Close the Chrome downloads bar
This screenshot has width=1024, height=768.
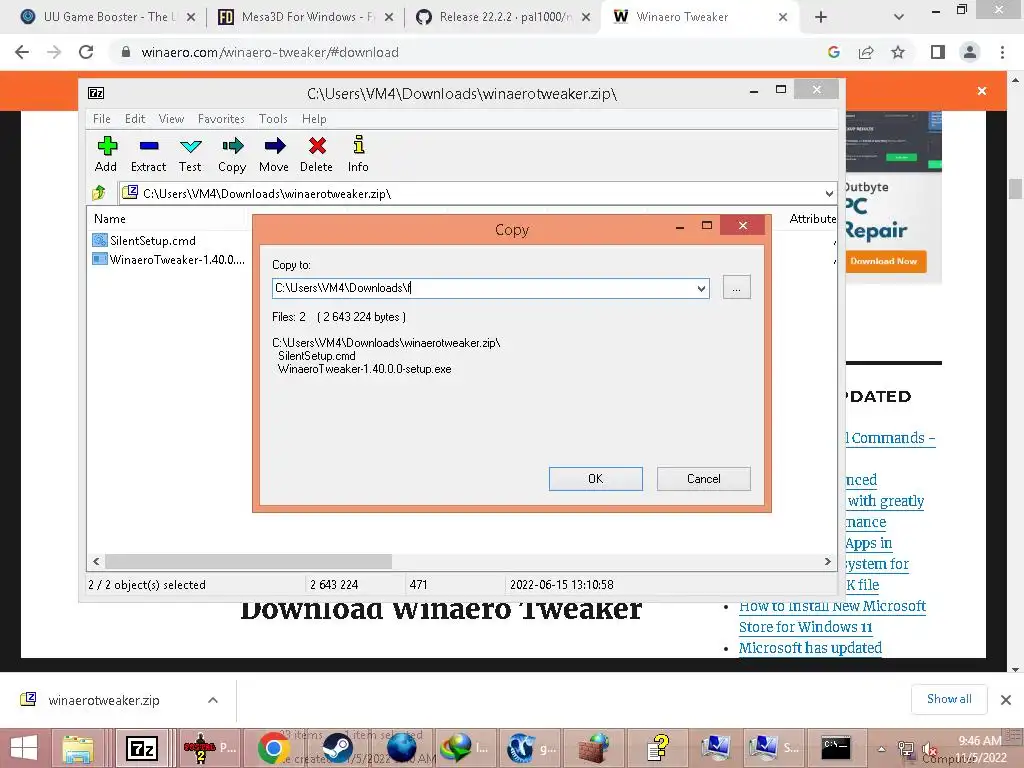[1006, 700]
